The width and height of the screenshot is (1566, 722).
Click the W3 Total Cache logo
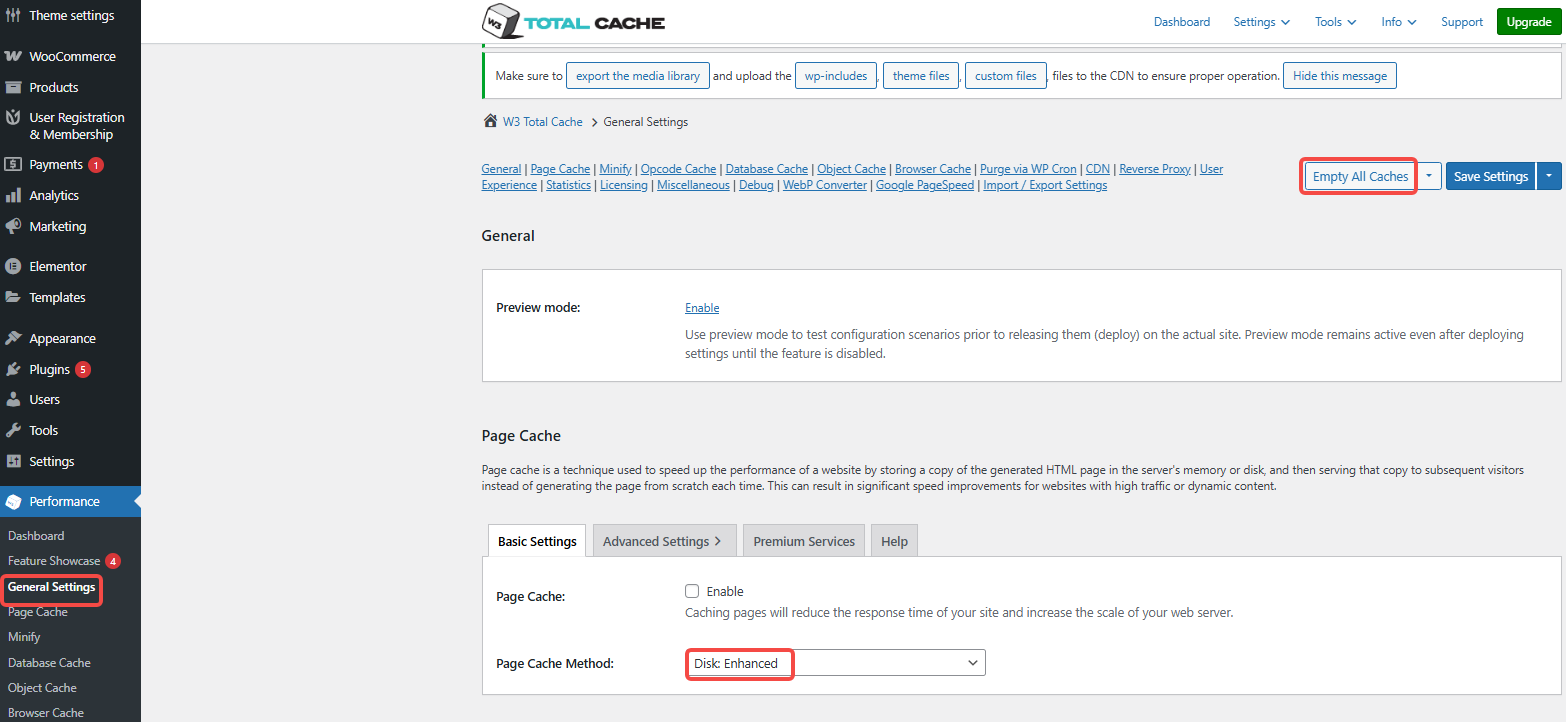coord(572,22)
